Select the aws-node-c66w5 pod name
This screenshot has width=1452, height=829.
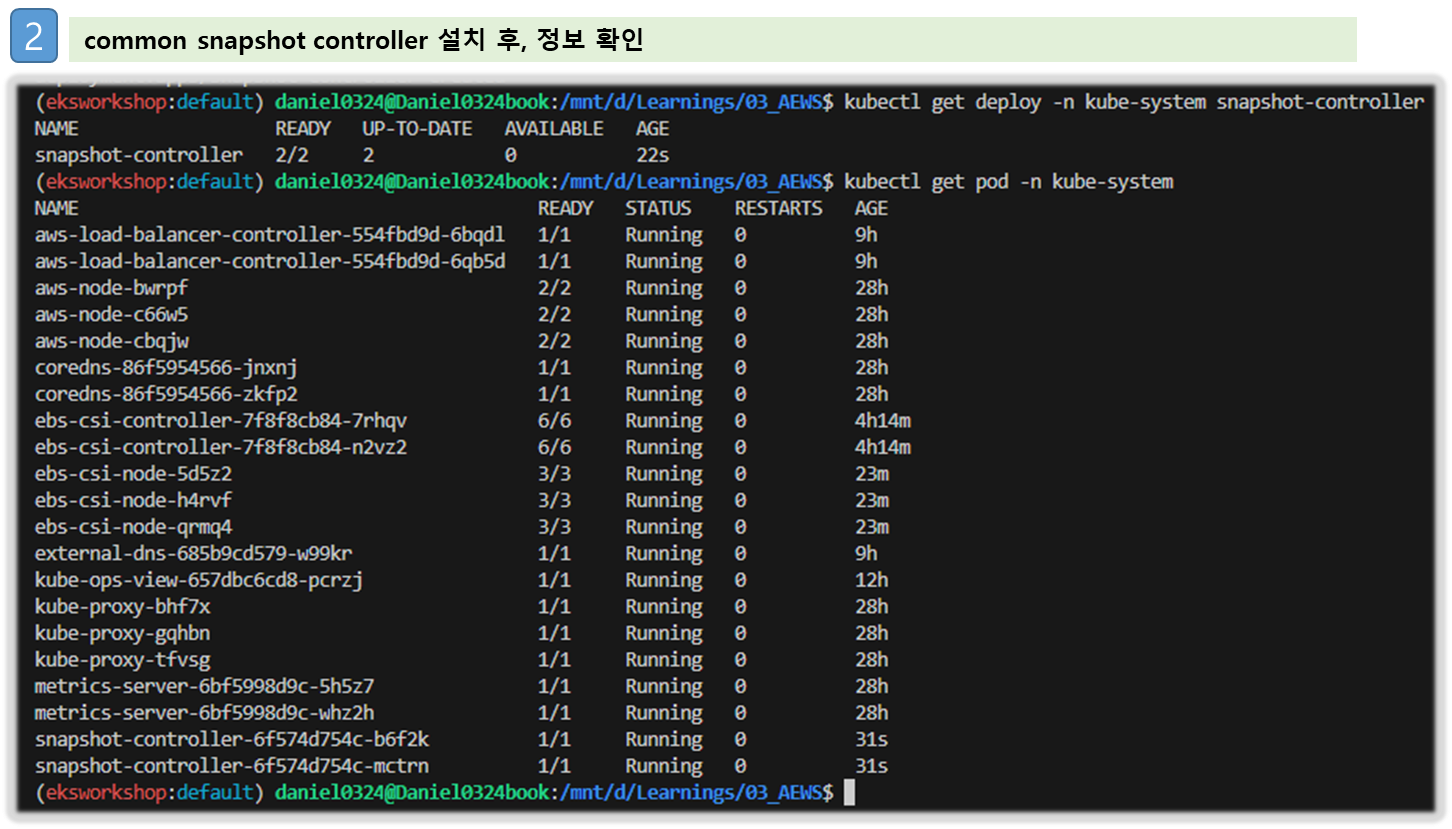click(112, 314)
